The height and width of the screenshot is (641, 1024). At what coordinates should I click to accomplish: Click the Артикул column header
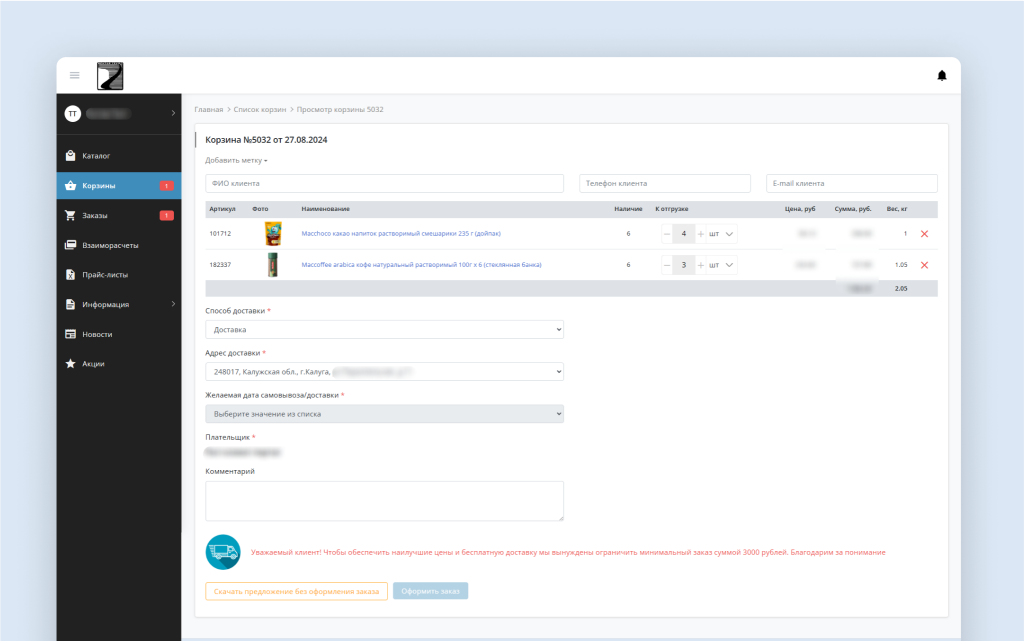(x=223, y=209)
